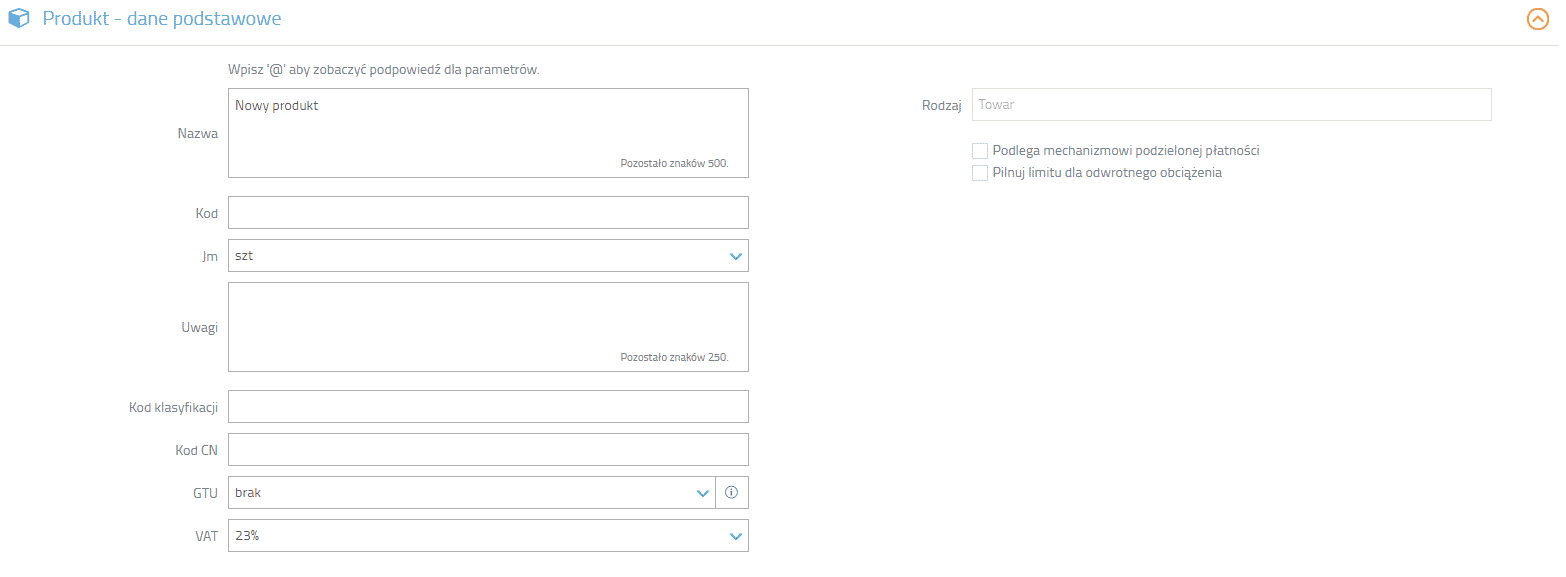The image size is (1566, 577).
Task: Focus the Kod CN input field
Action: pos(488,450)
